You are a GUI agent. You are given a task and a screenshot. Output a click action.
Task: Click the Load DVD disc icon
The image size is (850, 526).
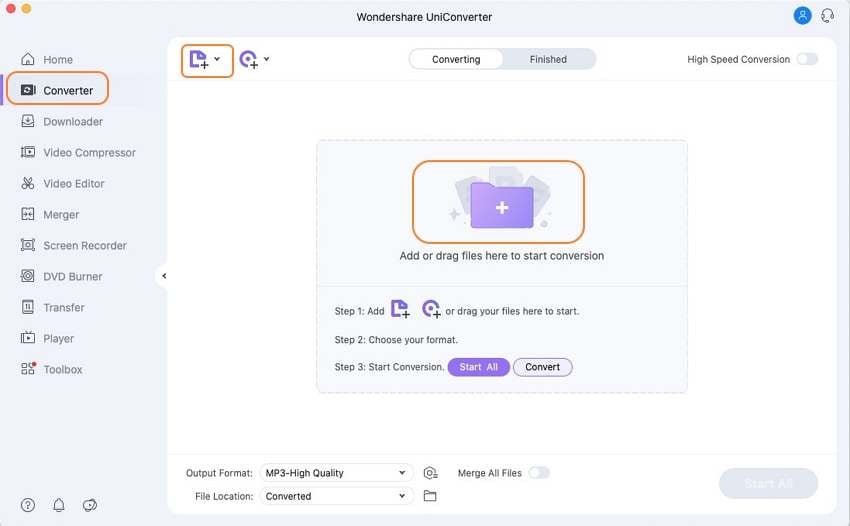249,60
